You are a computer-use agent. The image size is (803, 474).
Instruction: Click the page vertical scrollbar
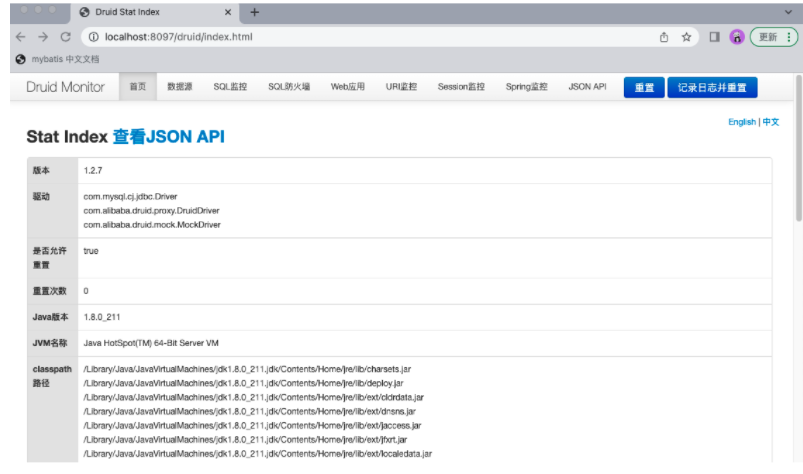pyautogui.click(x=798, y=148)
